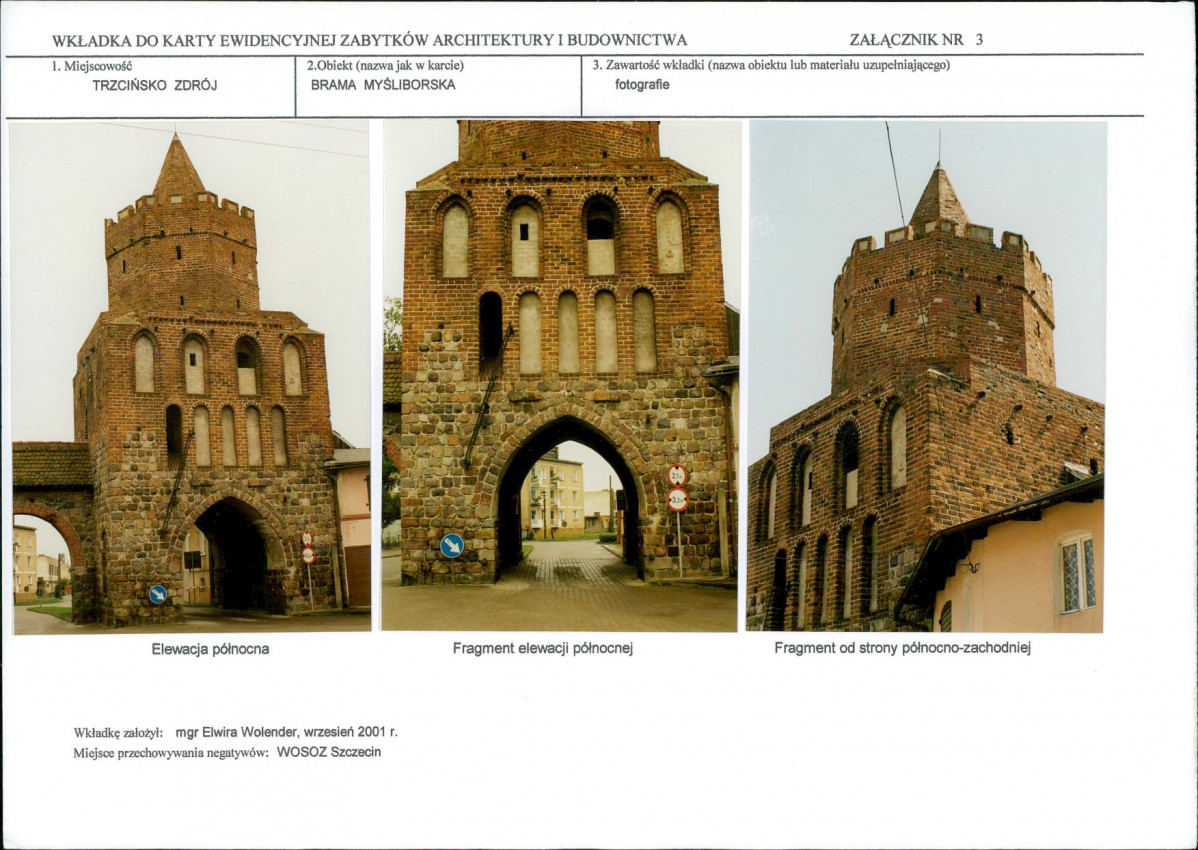The height and width of the screenshot is (850, 1198).
Task: Click the caption 'Fragment elewacji północnej'
Action: point(543,648)
